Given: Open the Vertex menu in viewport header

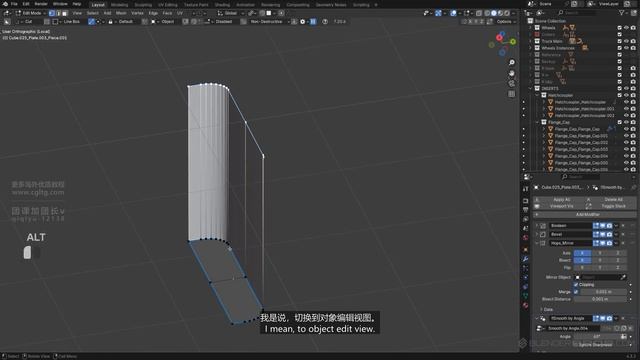Looking at the screenshot, I should 137,13.
